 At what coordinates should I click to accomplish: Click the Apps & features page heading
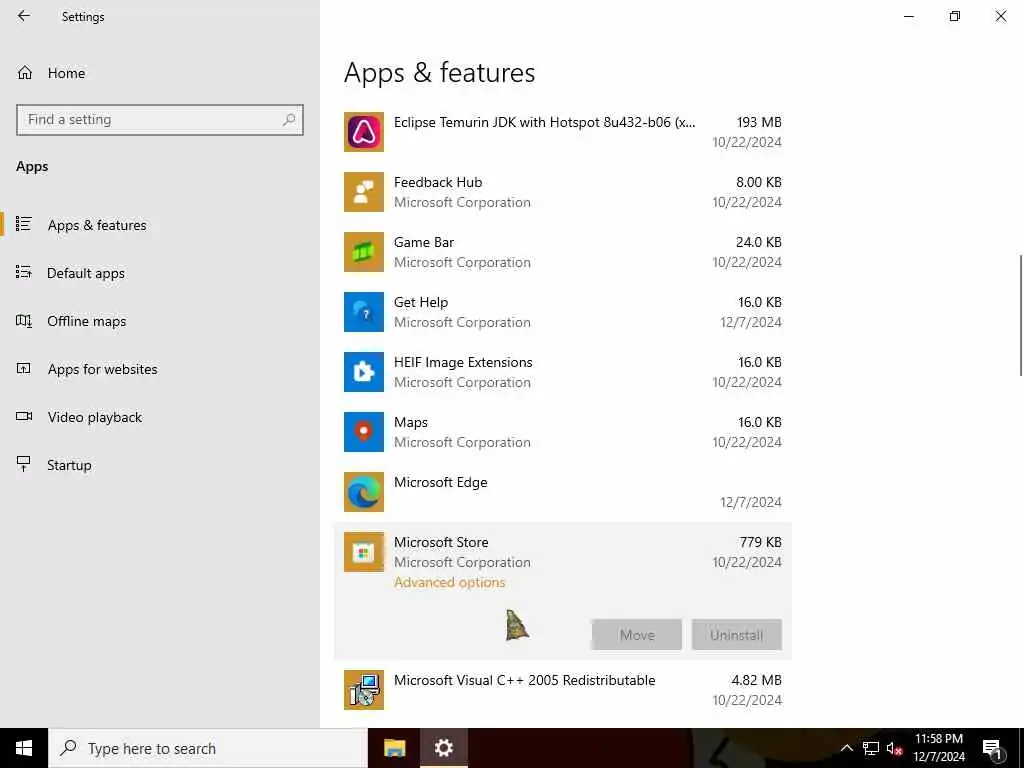point(440,73)
